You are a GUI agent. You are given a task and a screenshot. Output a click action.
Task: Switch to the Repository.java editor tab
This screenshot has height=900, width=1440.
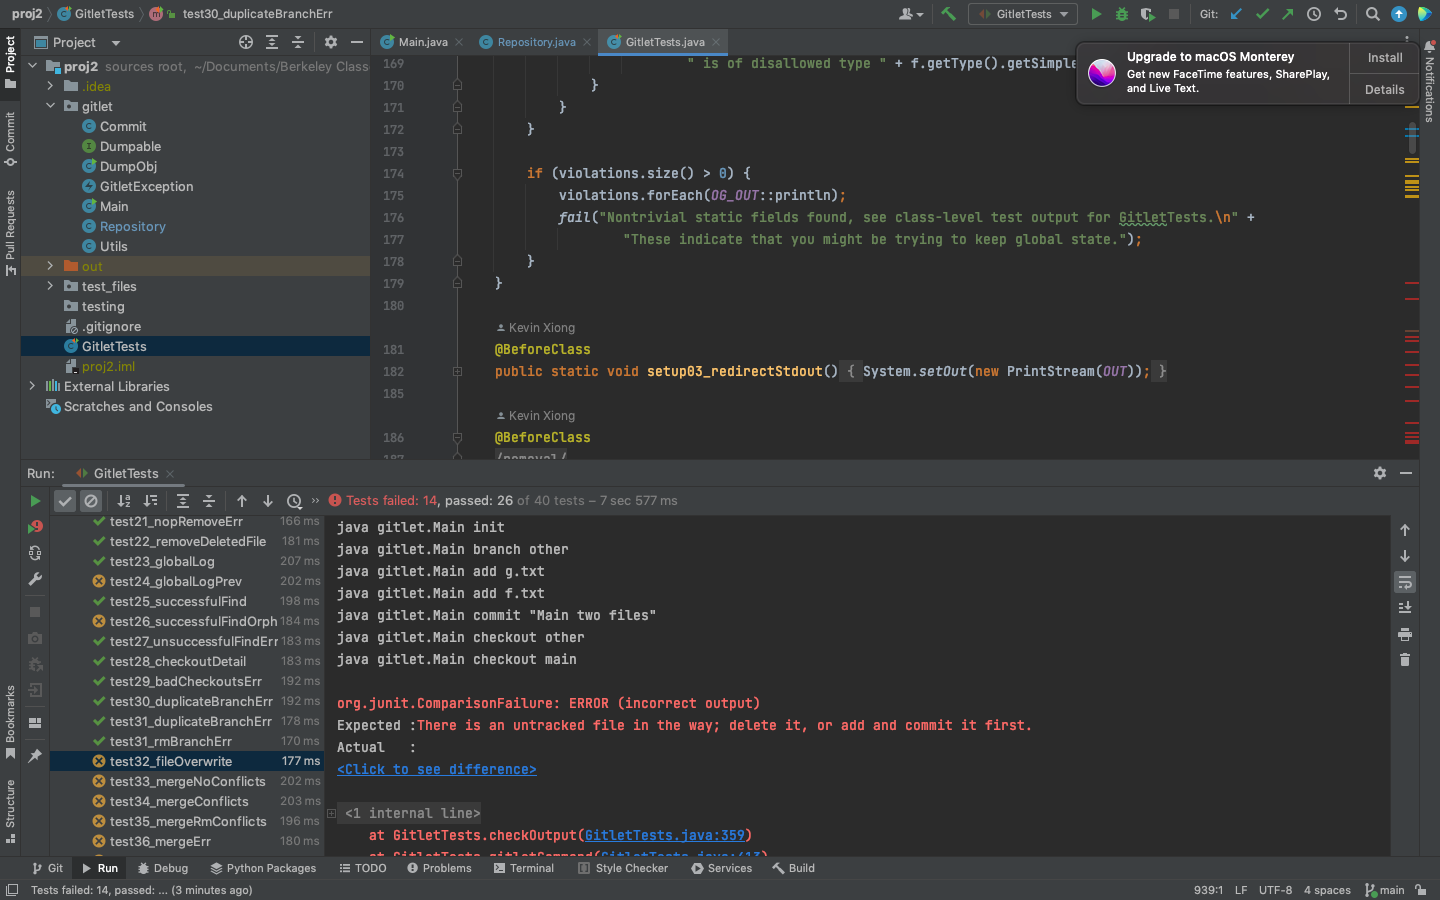(535, 42)
